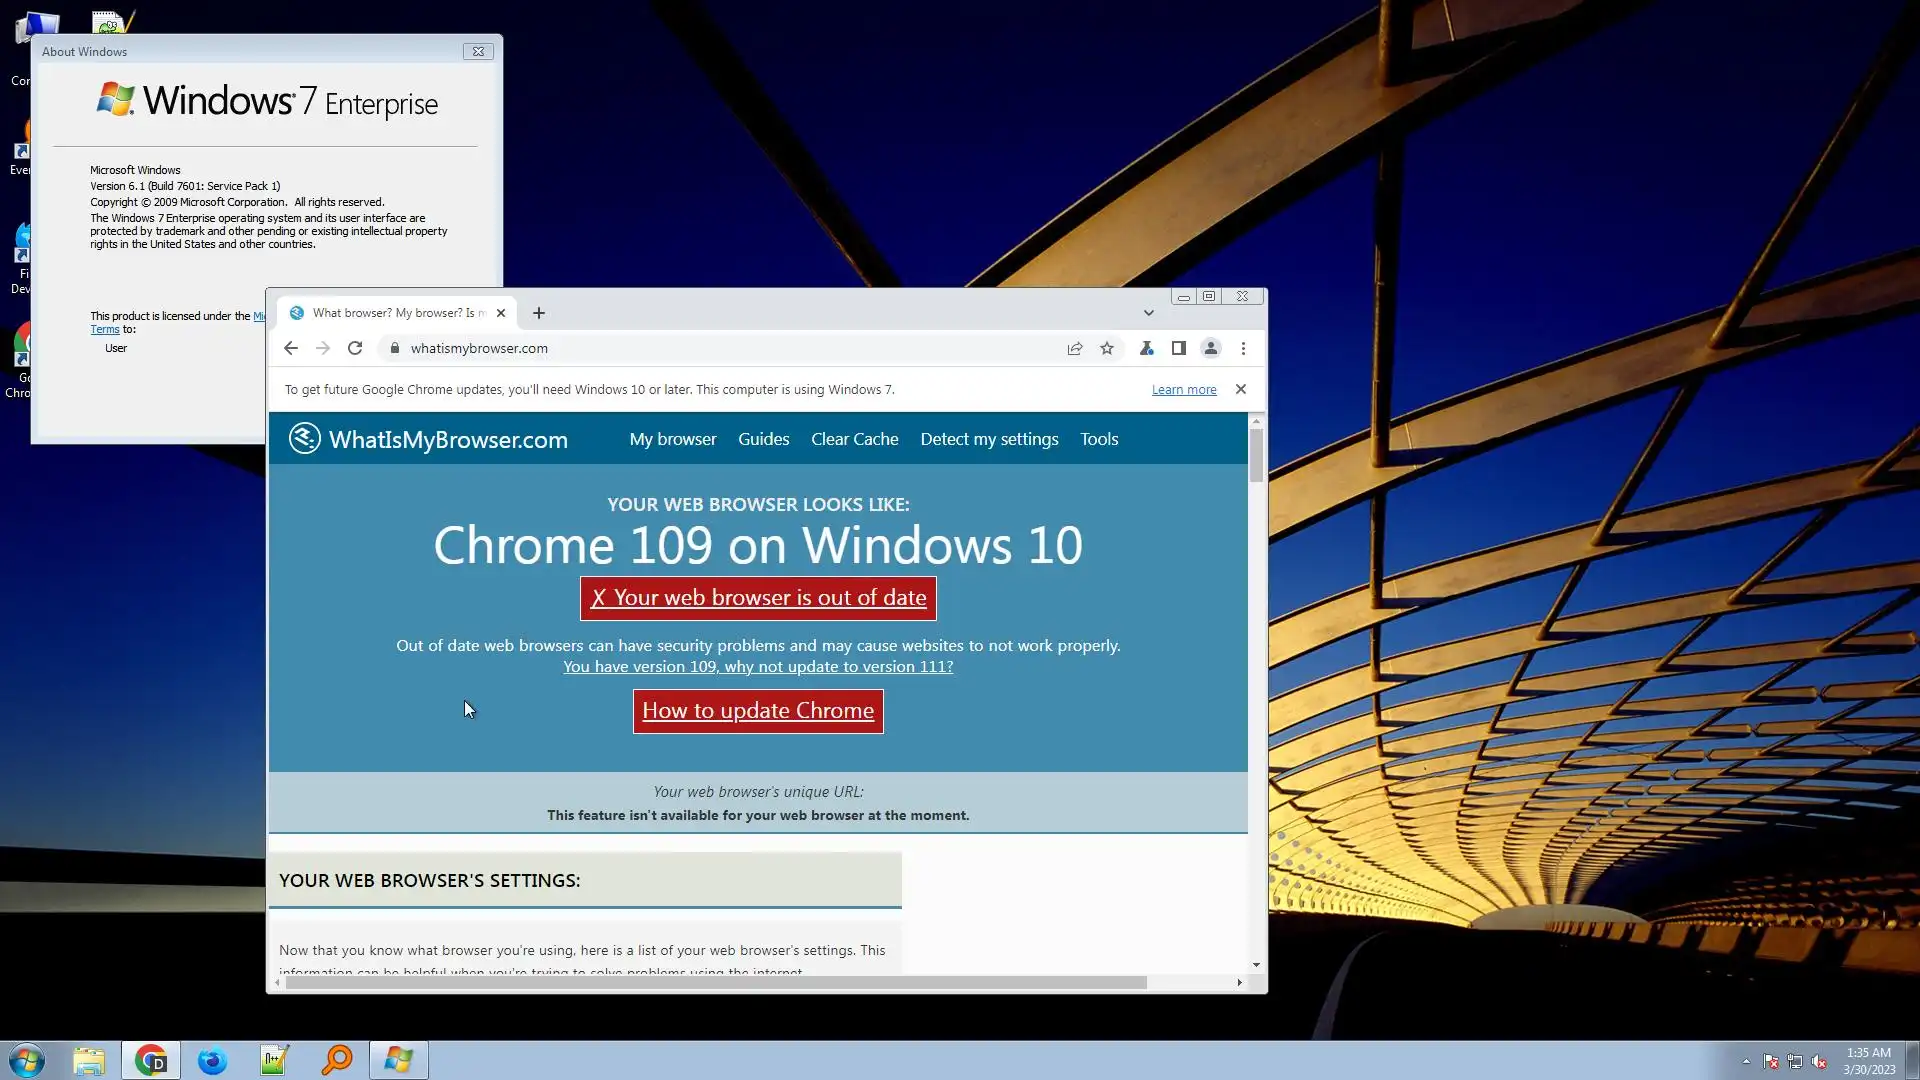Click the How to update Chrome button
The height and width of the screenshot is (1080, 1920).
pos(758,711)
